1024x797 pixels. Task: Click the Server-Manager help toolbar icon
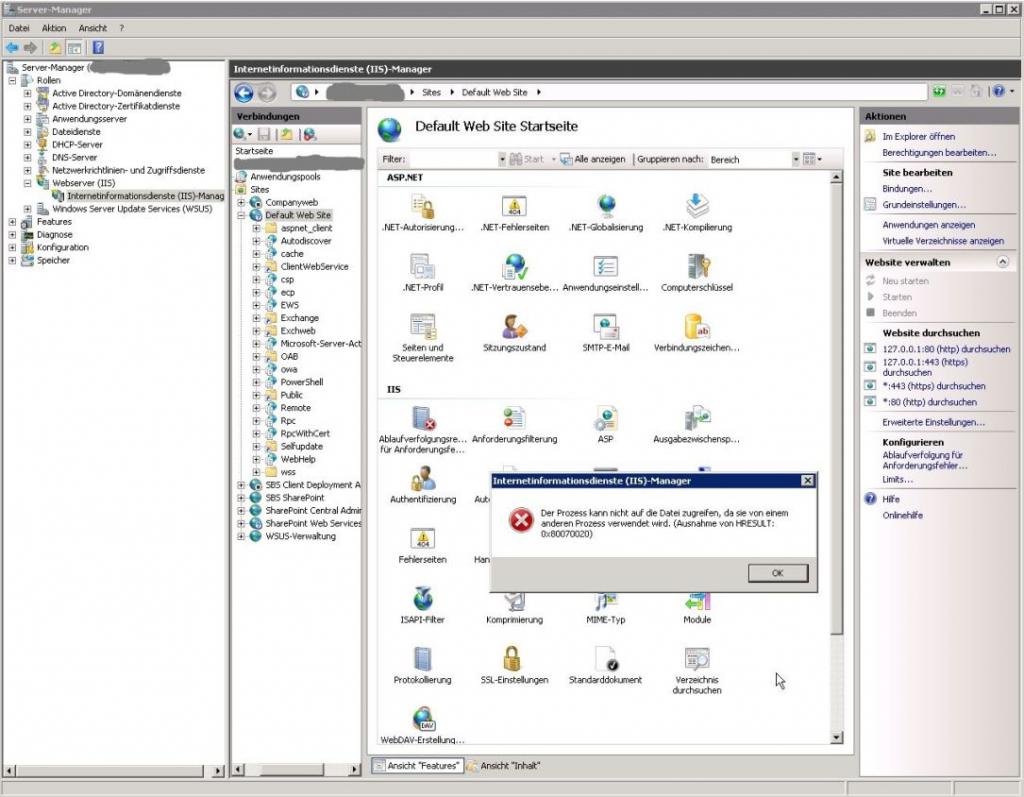point(99,48)
